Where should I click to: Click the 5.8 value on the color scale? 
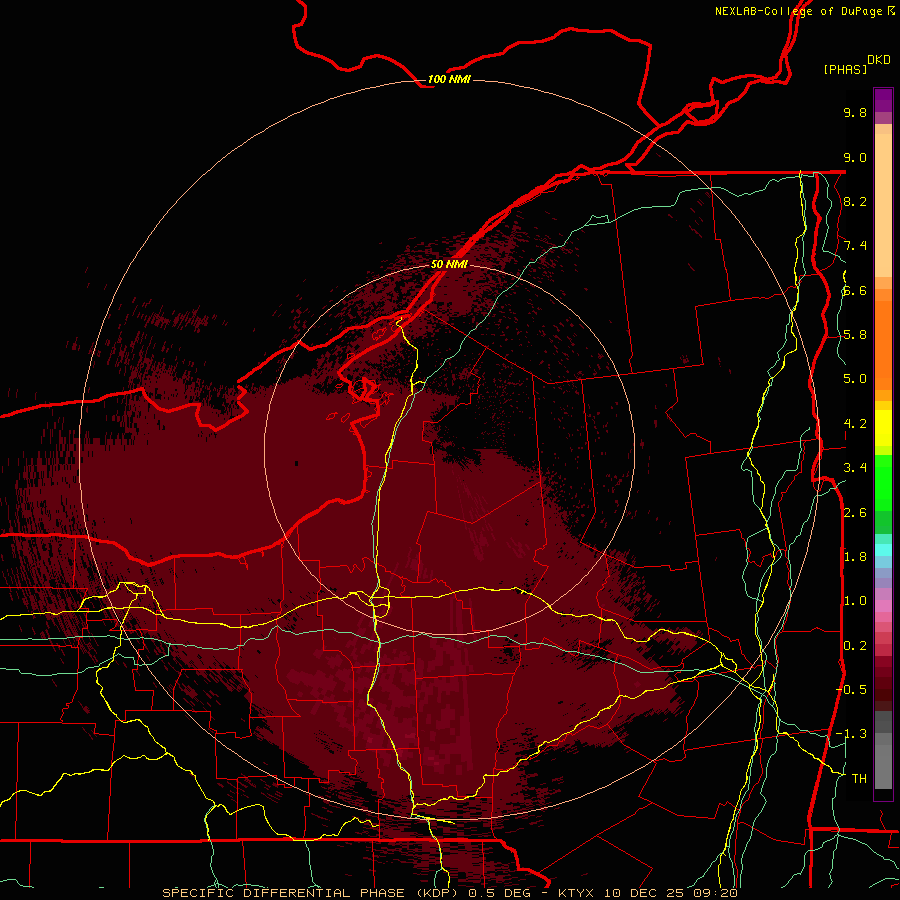(855, 335)
